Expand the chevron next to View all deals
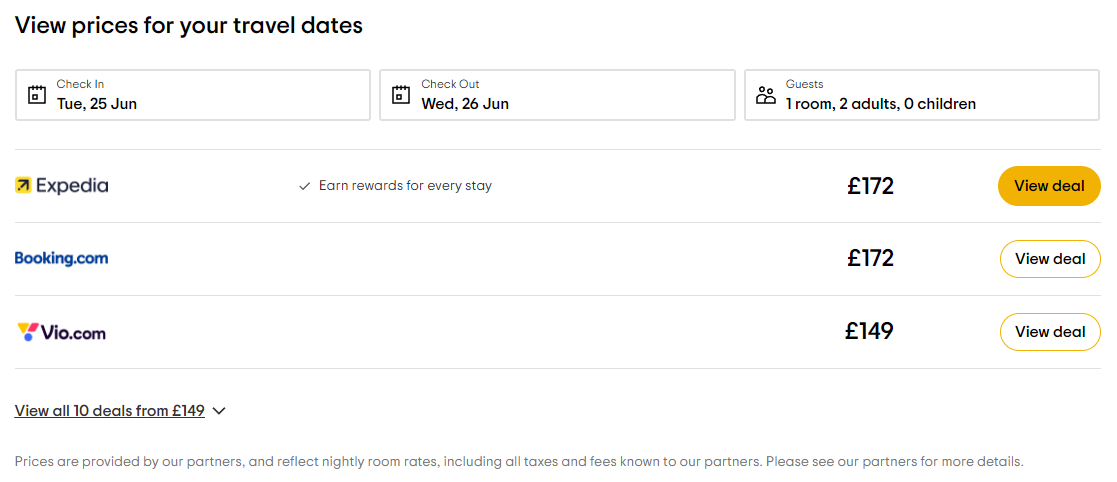The width and height of the screenshot is (1117, 482). [220, 411]
